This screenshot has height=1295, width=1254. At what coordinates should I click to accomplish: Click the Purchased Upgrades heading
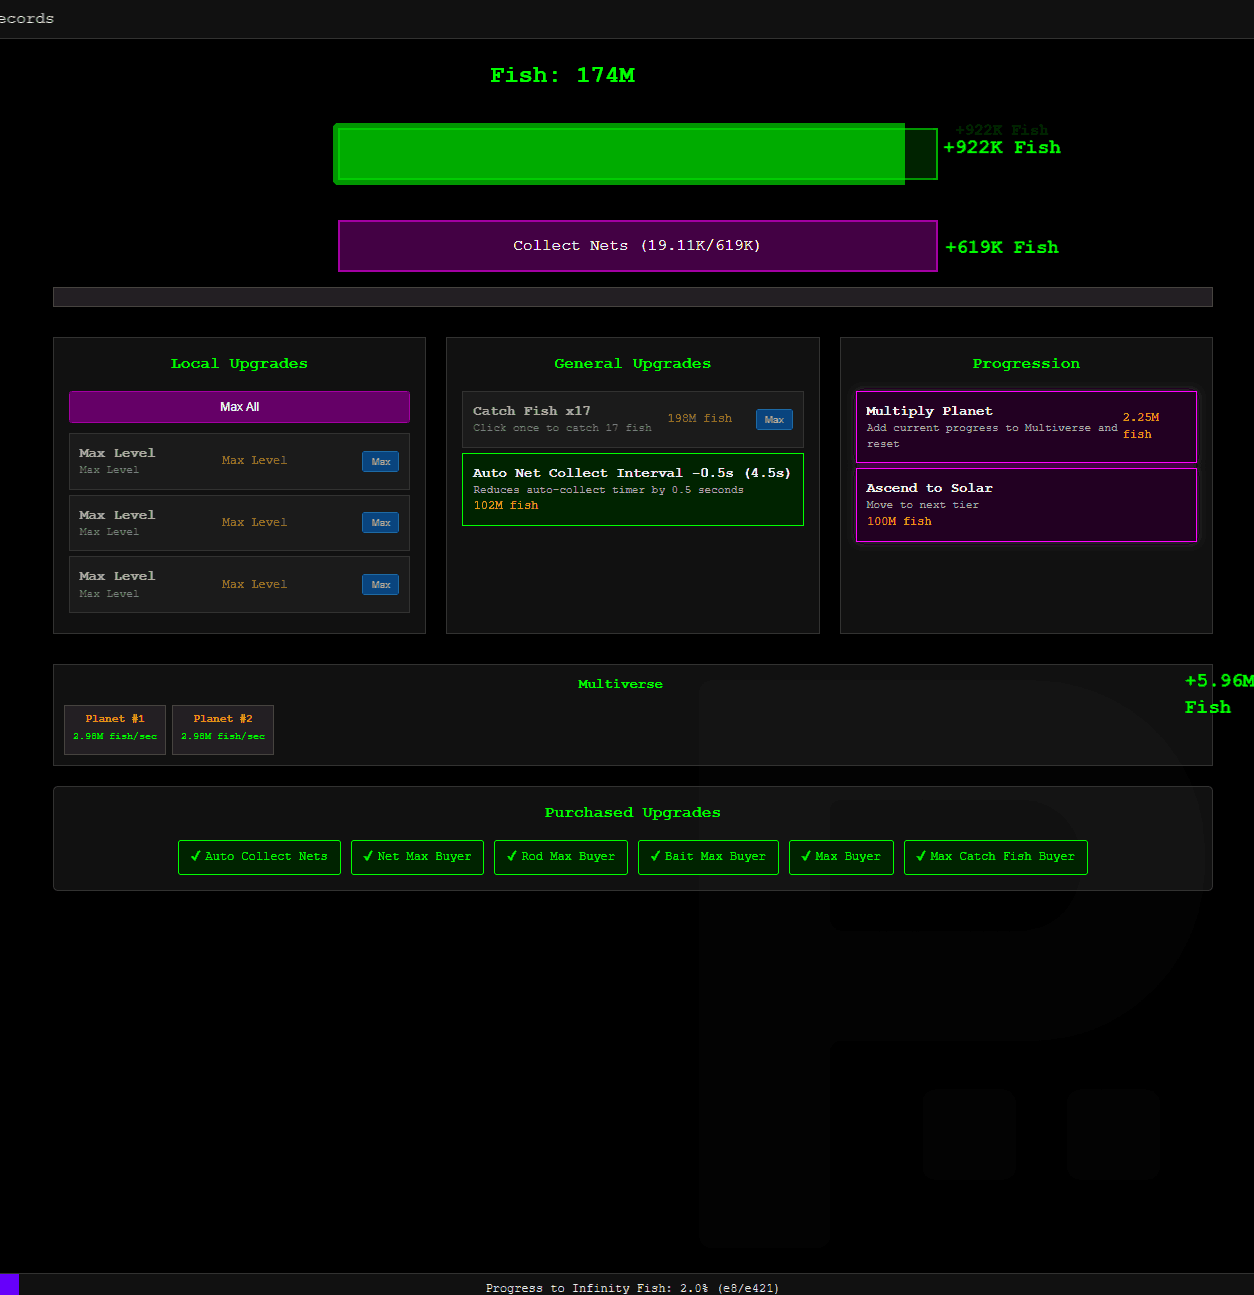[x=633, y=813]
